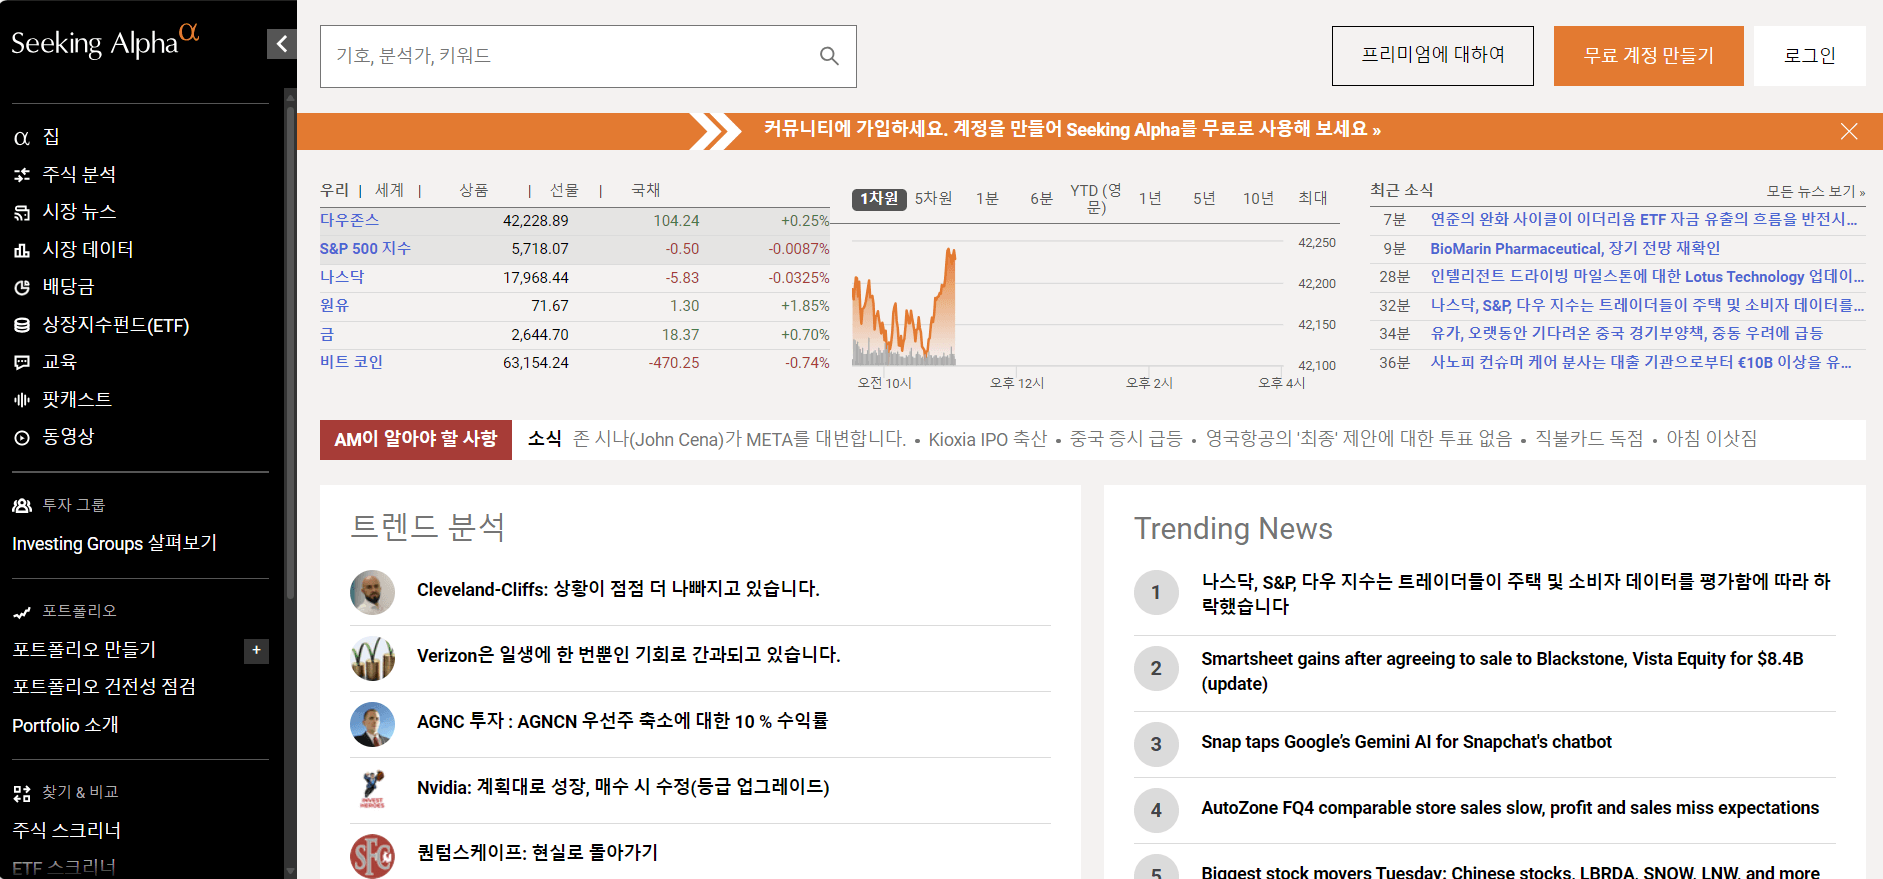1883x879 pixels.
Task: Click the 배당금 pie icon
Action: [x=22, y=287]
